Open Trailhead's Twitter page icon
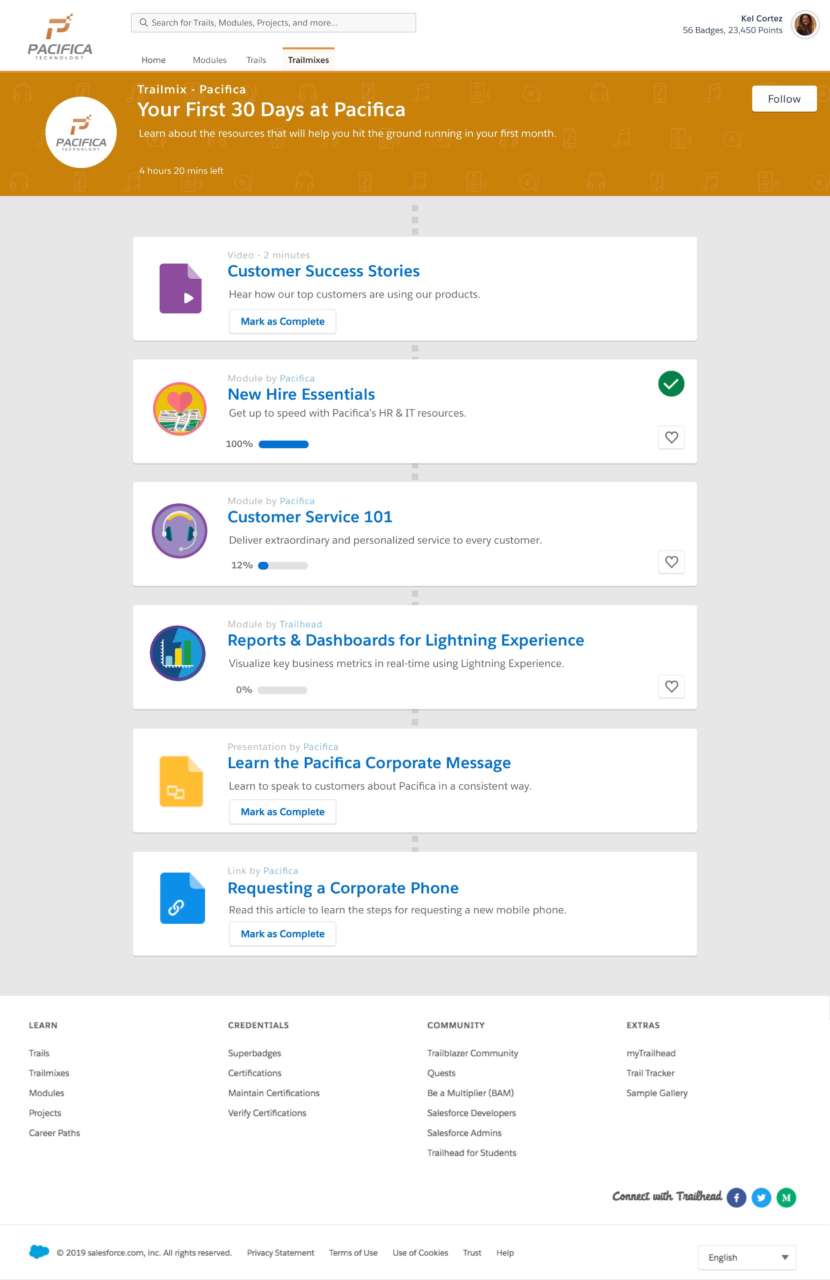Image resolution: width=830 pixels, height=1280 pixels. [x=762, y=1197]
